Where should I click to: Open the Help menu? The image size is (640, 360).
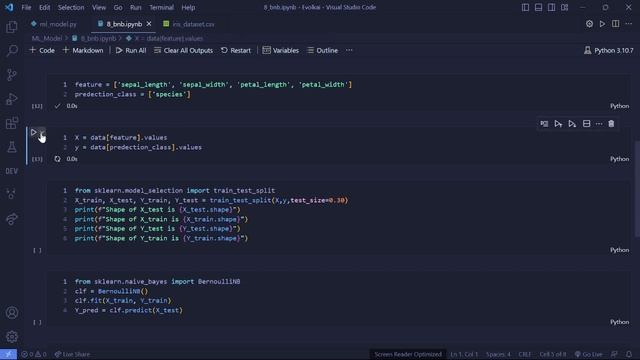coord(188,7)
